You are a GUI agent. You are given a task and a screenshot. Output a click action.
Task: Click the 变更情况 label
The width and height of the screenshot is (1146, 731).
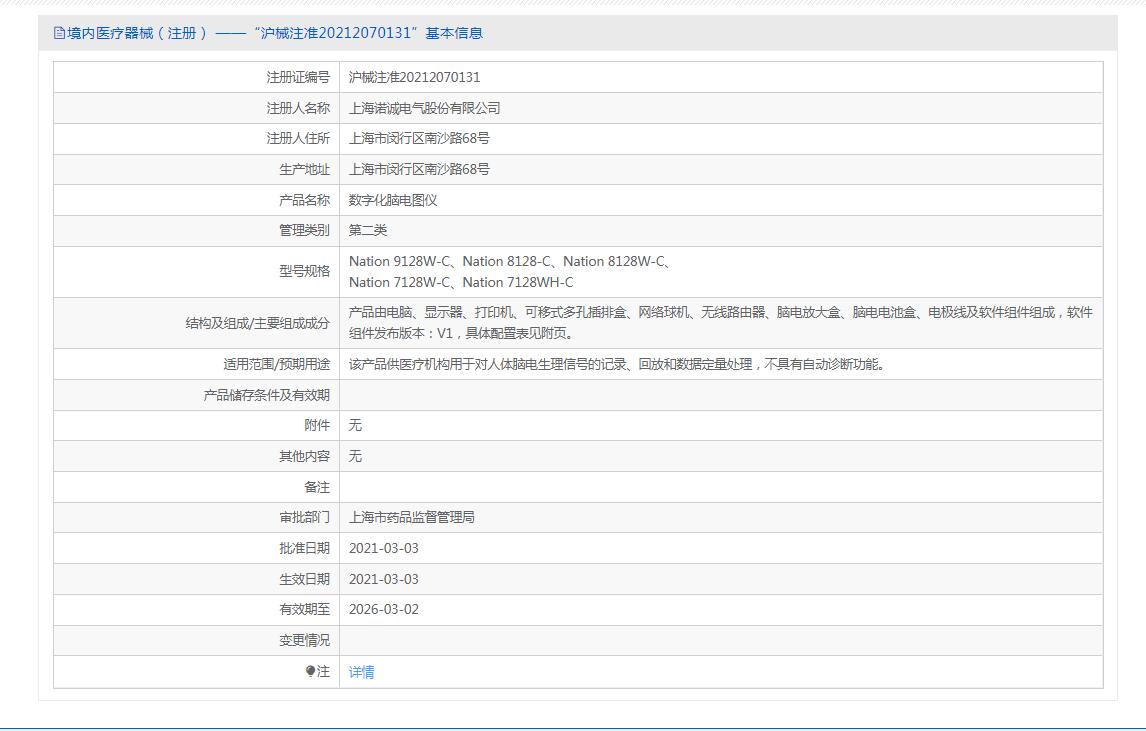(305, 640)
